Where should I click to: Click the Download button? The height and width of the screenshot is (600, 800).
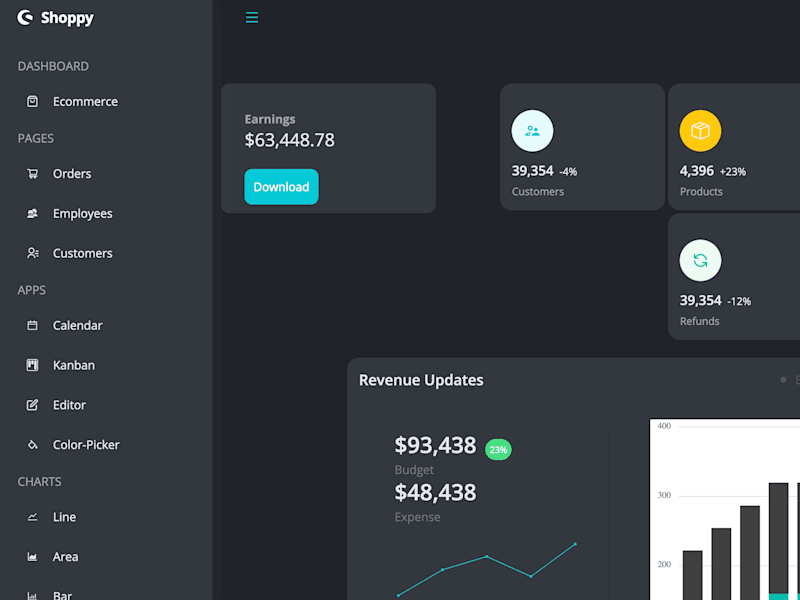click(x=281, y=187)
